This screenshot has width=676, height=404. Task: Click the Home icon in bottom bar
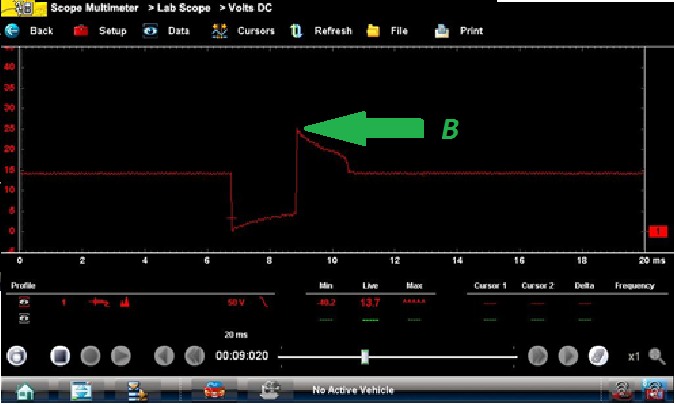pyautogui.click(x=23, y=390)
